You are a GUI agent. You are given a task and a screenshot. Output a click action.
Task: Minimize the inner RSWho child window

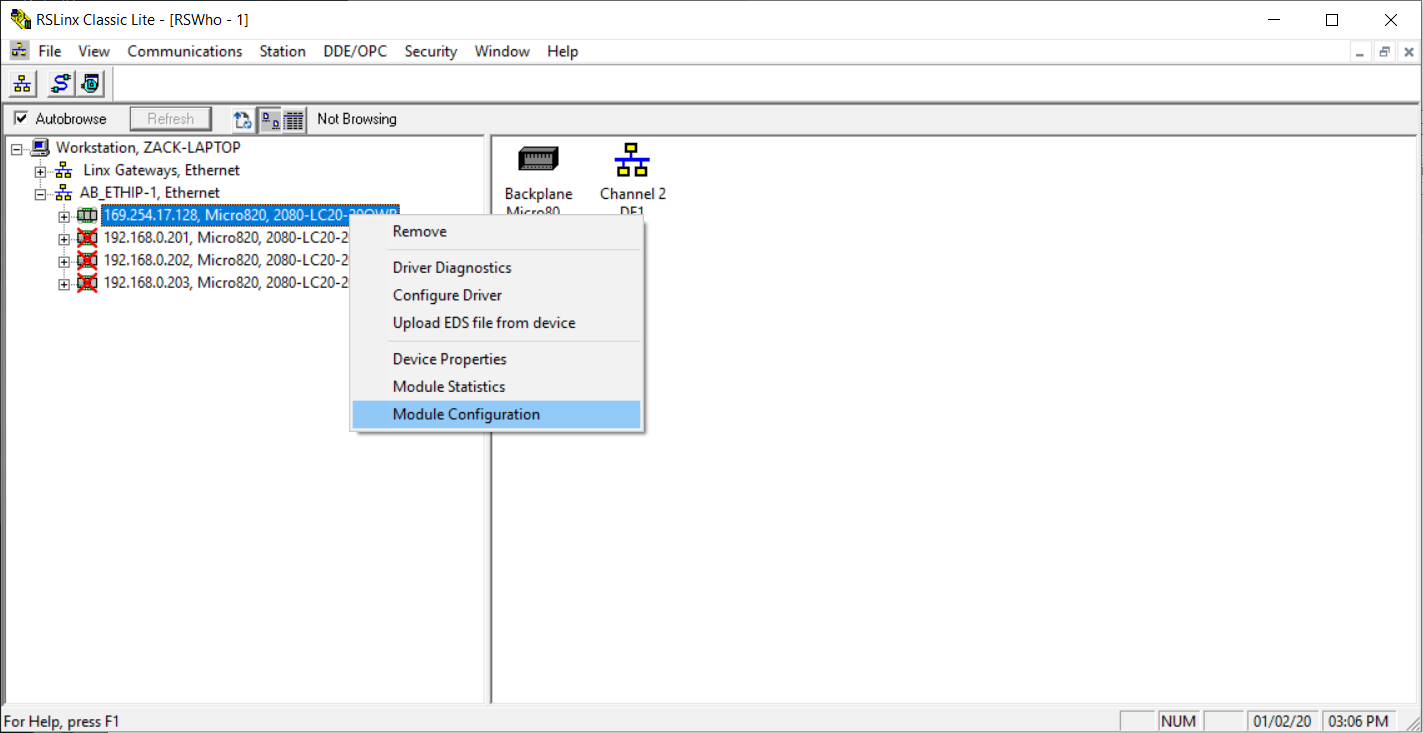(1359, 52)
